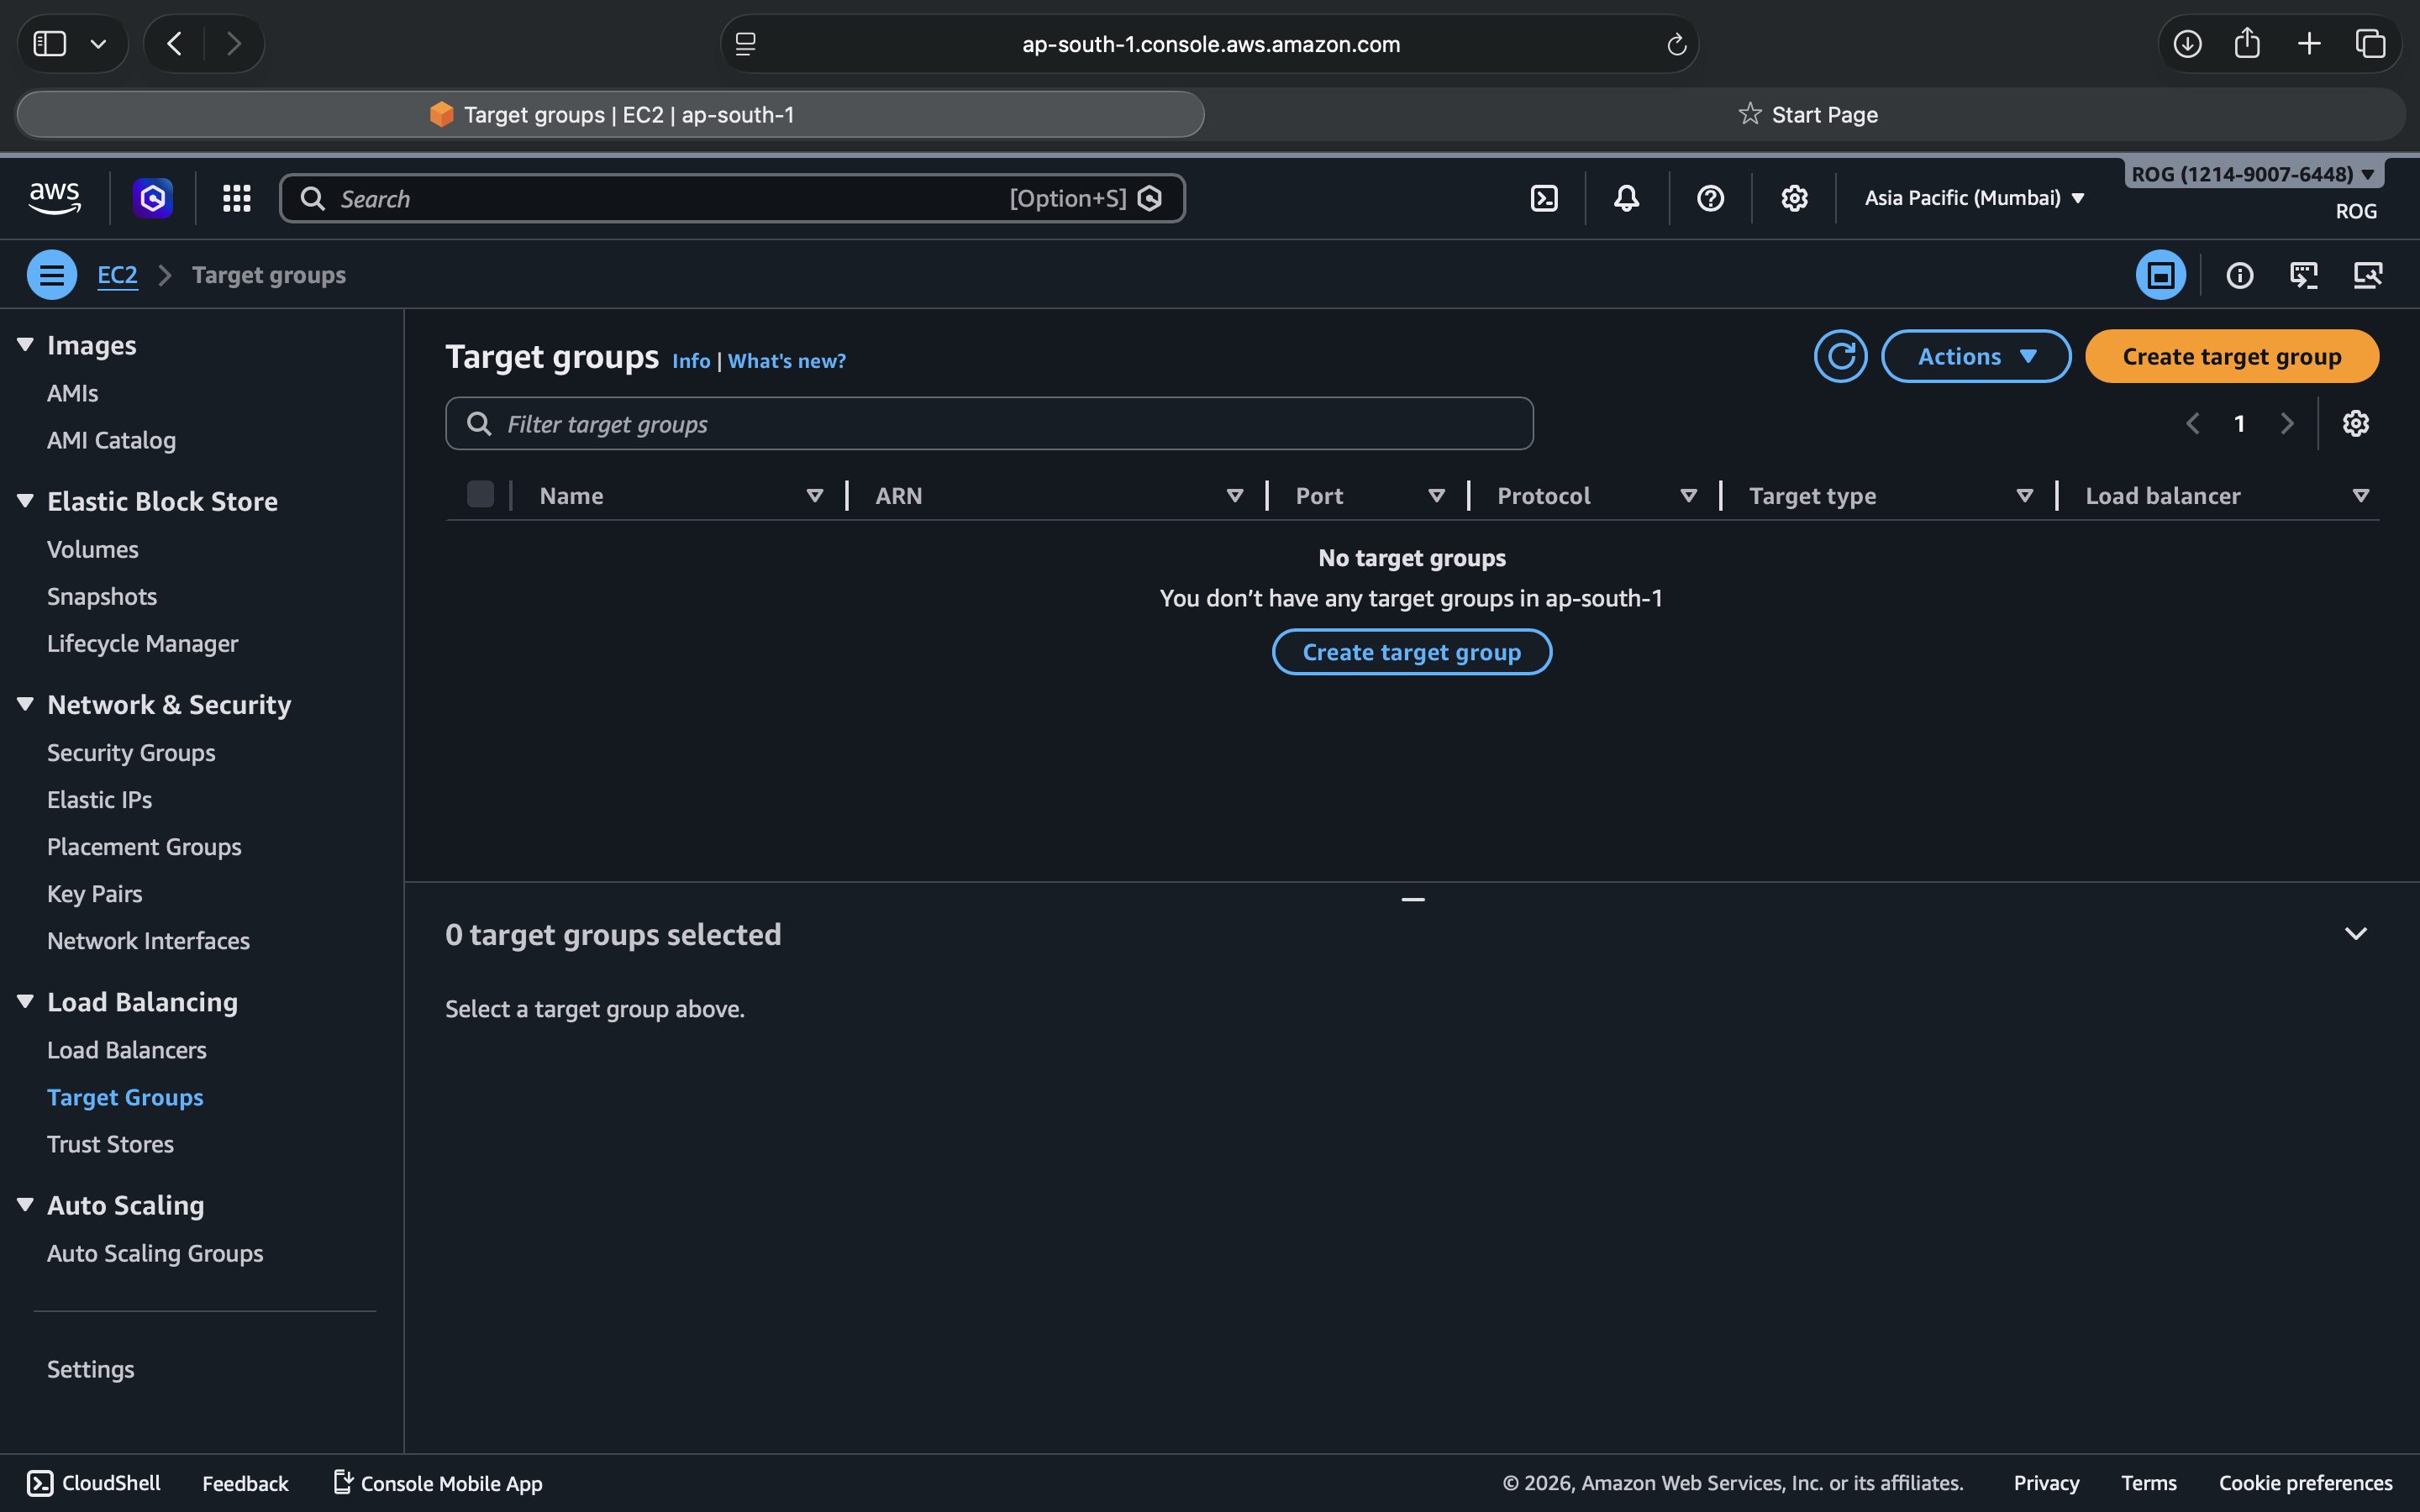Refresh the target groups list
Image resolution: width=2420 pixels, height=1512 pixels.
pyautogui.click(x=1840, y=356)
